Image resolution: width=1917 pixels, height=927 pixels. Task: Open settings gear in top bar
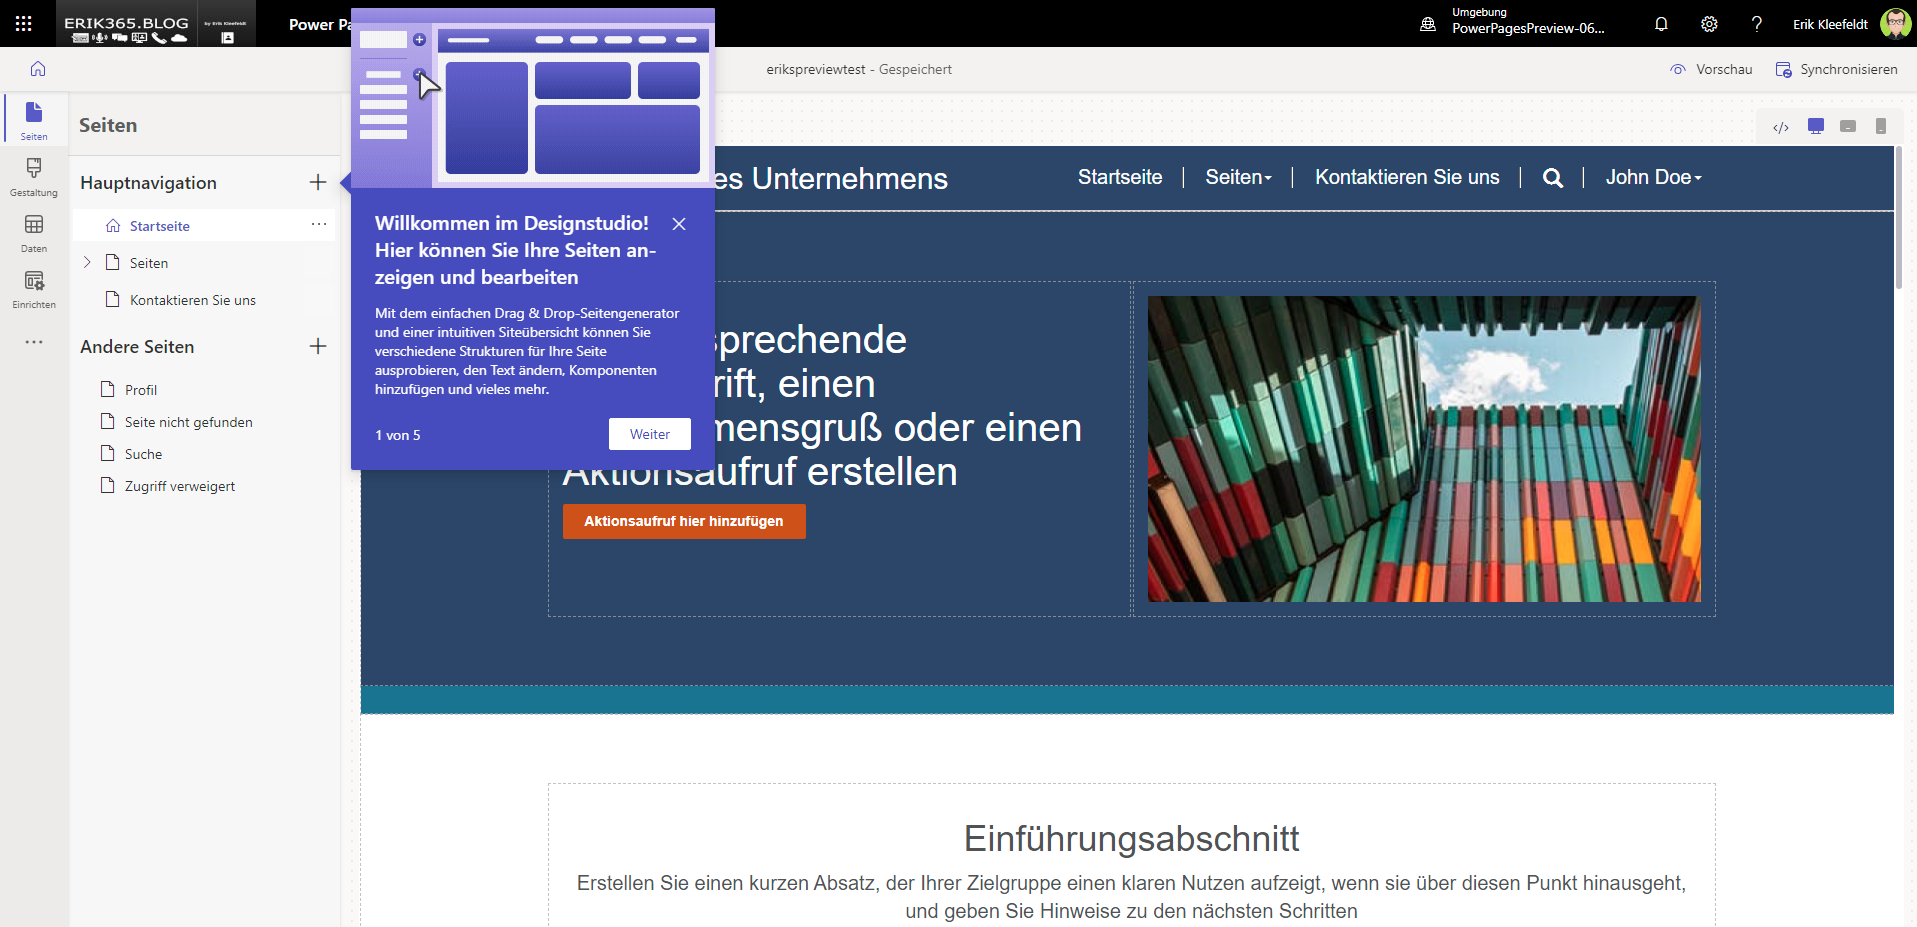pos(1709,24)
